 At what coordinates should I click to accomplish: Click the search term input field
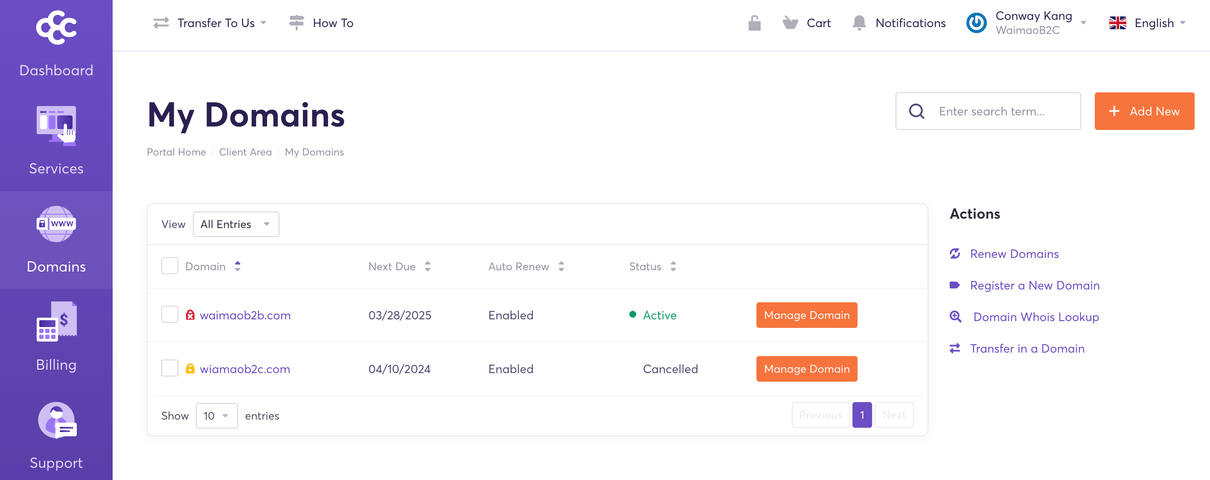click(x=1005, y=111)
